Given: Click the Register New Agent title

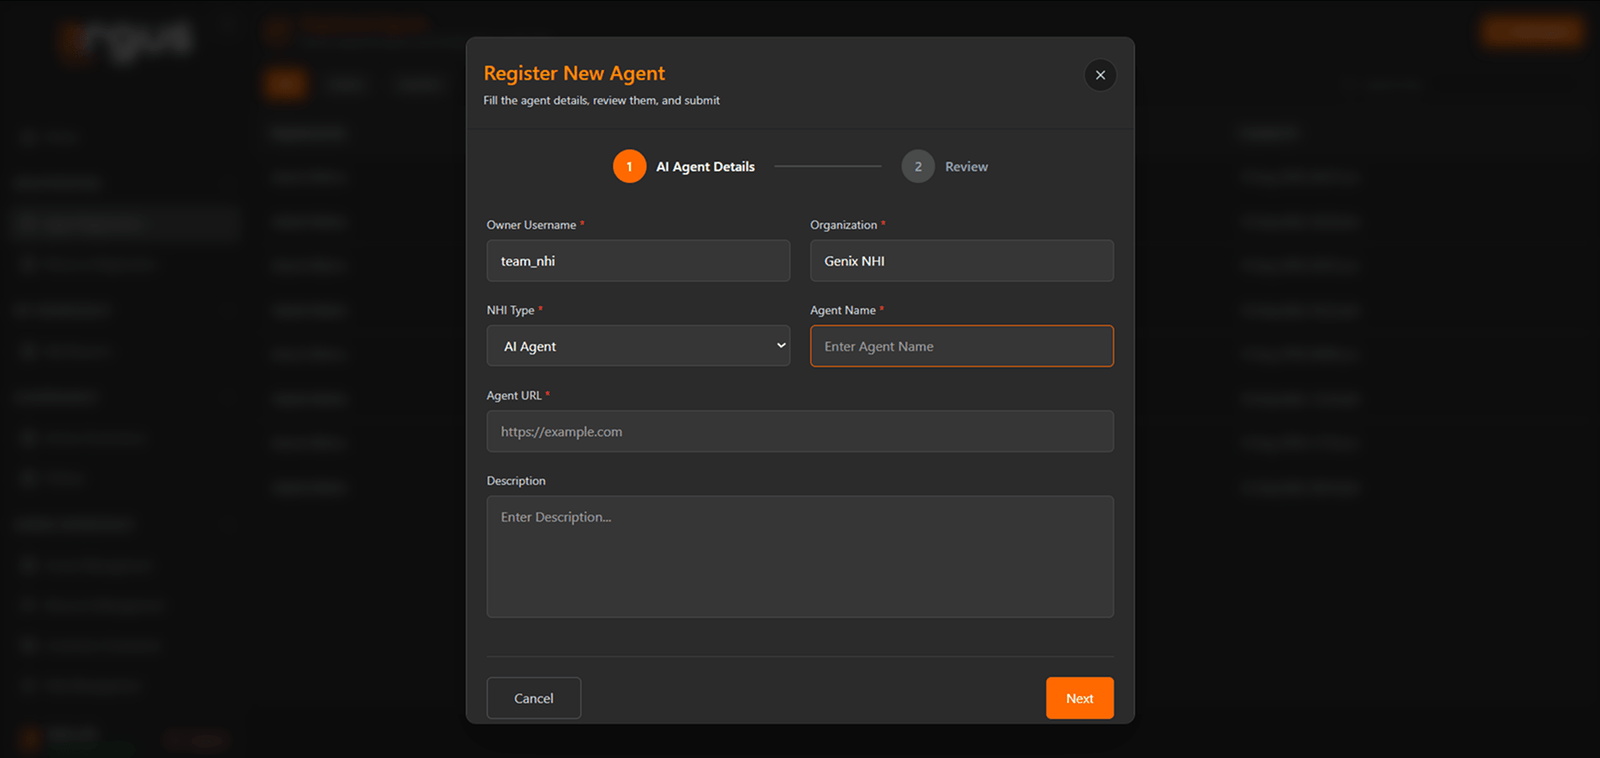Looking at the screenshot, I should pos(574,73).
